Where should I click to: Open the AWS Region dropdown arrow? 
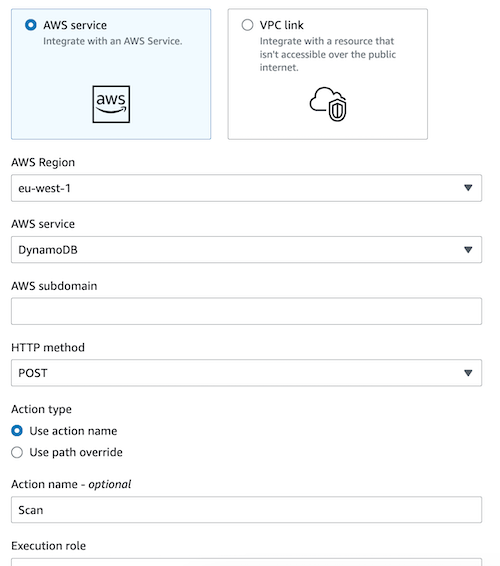point(468,188)
